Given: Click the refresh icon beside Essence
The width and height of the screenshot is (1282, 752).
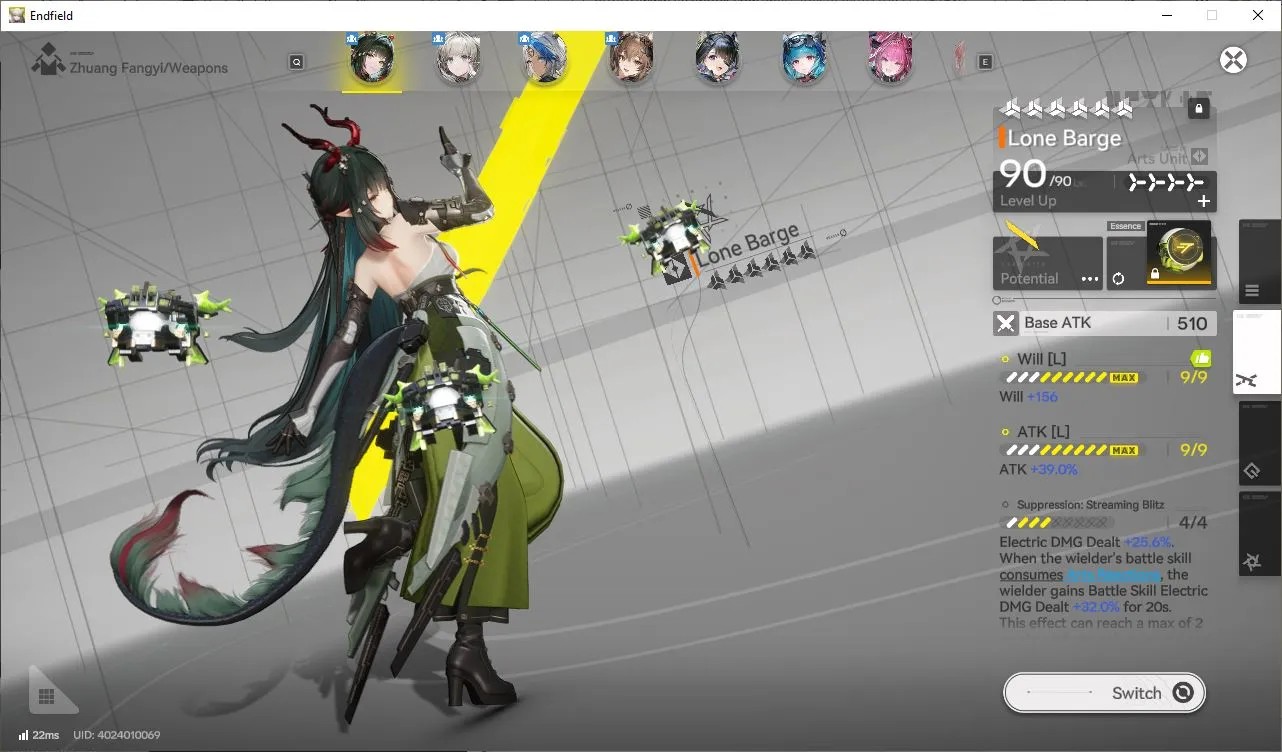Looking at the screenshot, I should pyautogui.click(x=1119, y=278).
